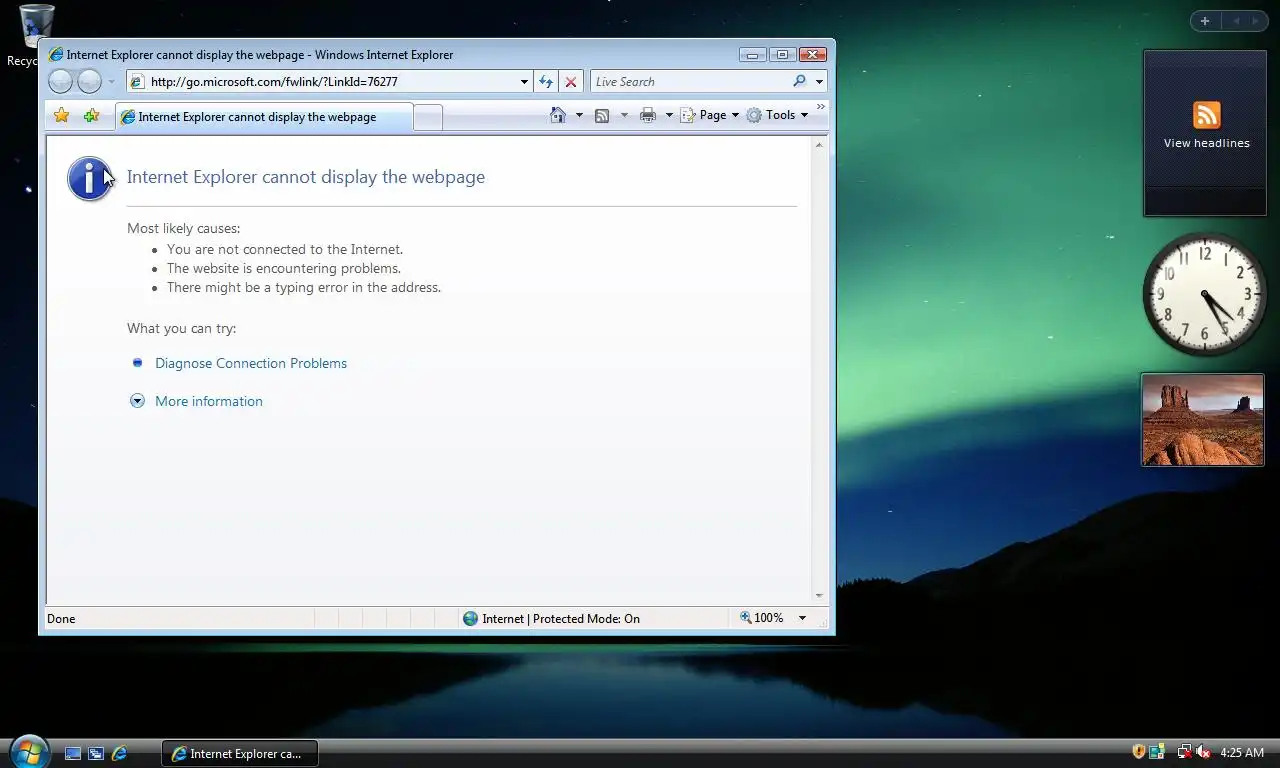
Task: Expand the Feeds dropdown arrow
Action: click(624, 115)
